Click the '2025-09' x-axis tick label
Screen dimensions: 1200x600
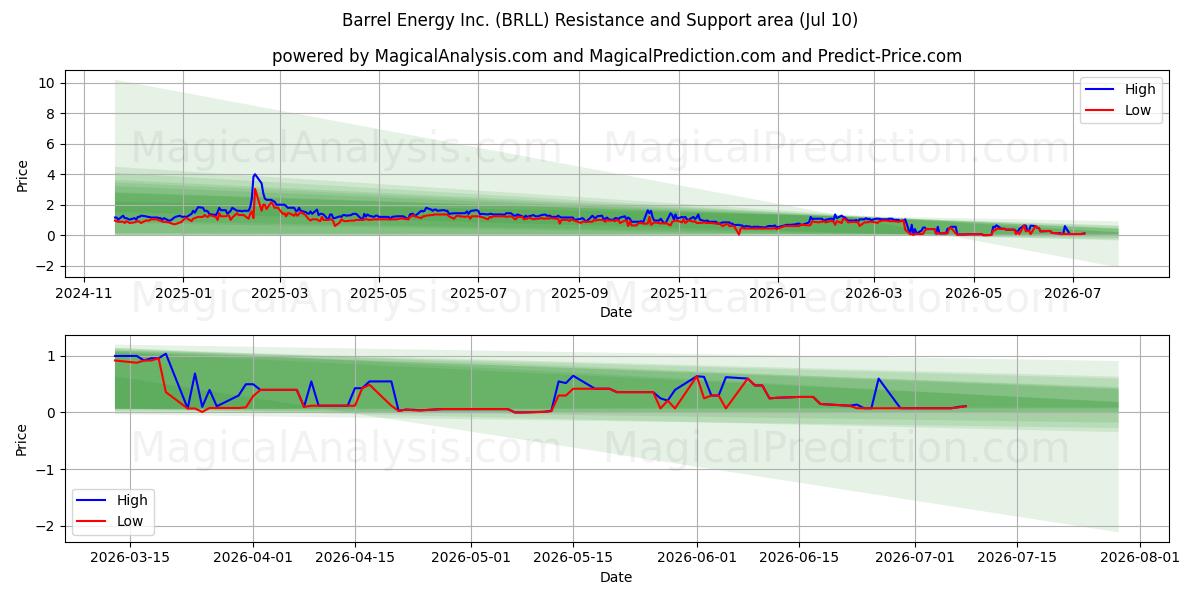point(579,294)
